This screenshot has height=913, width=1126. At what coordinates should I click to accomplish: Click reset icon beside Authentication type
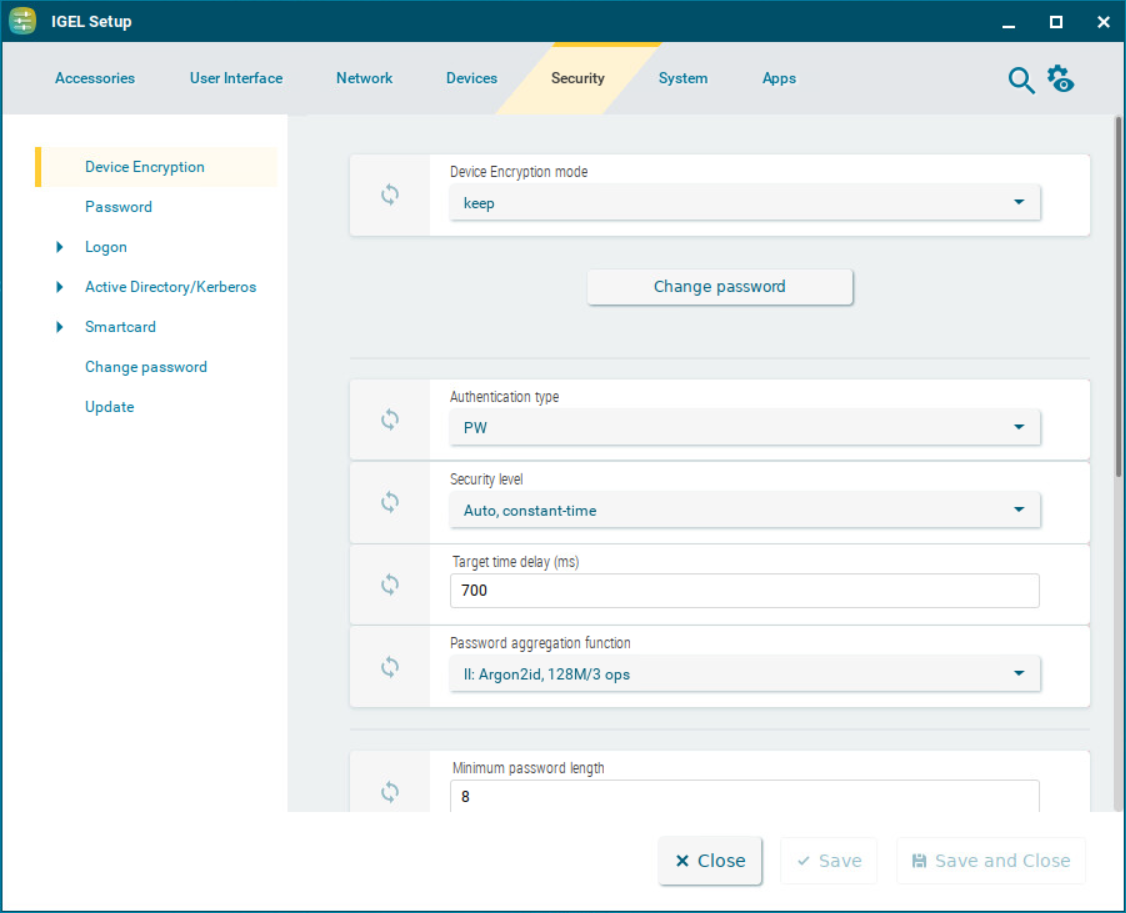coord(390,420)
